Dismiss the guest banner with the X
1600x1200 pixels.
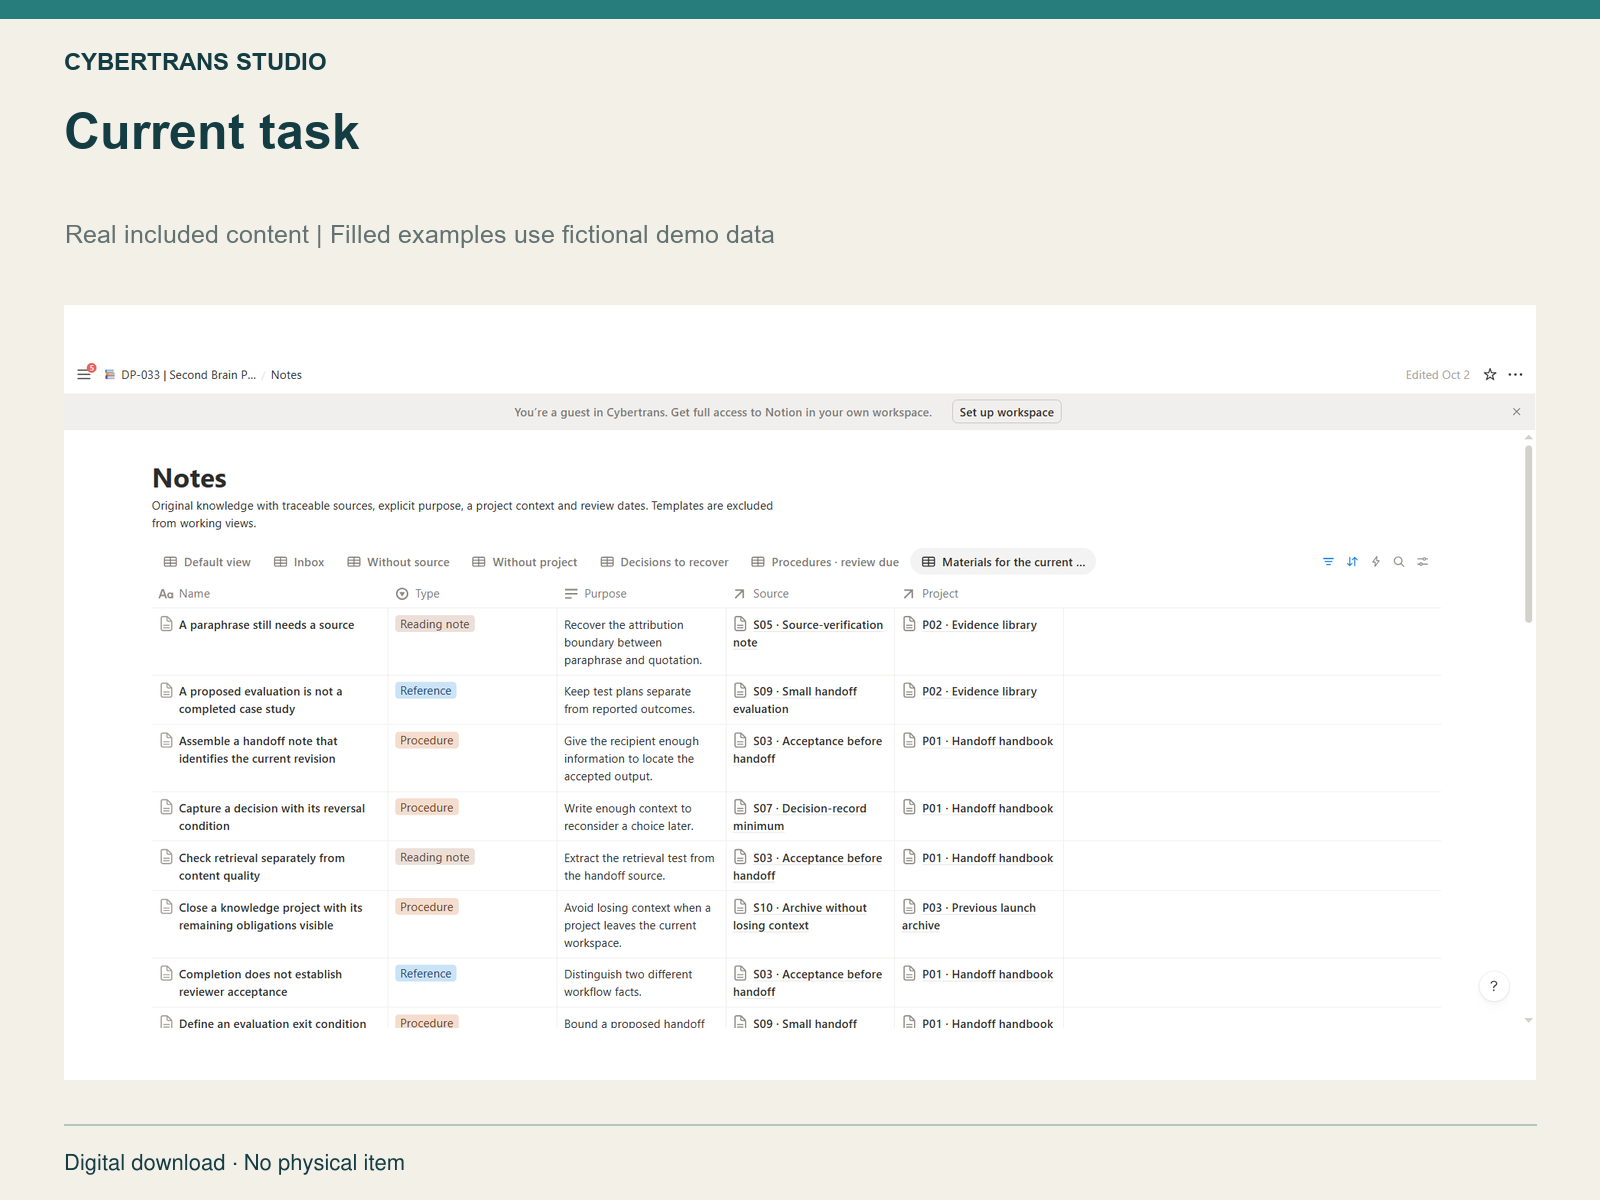[x=1516, y=412]
